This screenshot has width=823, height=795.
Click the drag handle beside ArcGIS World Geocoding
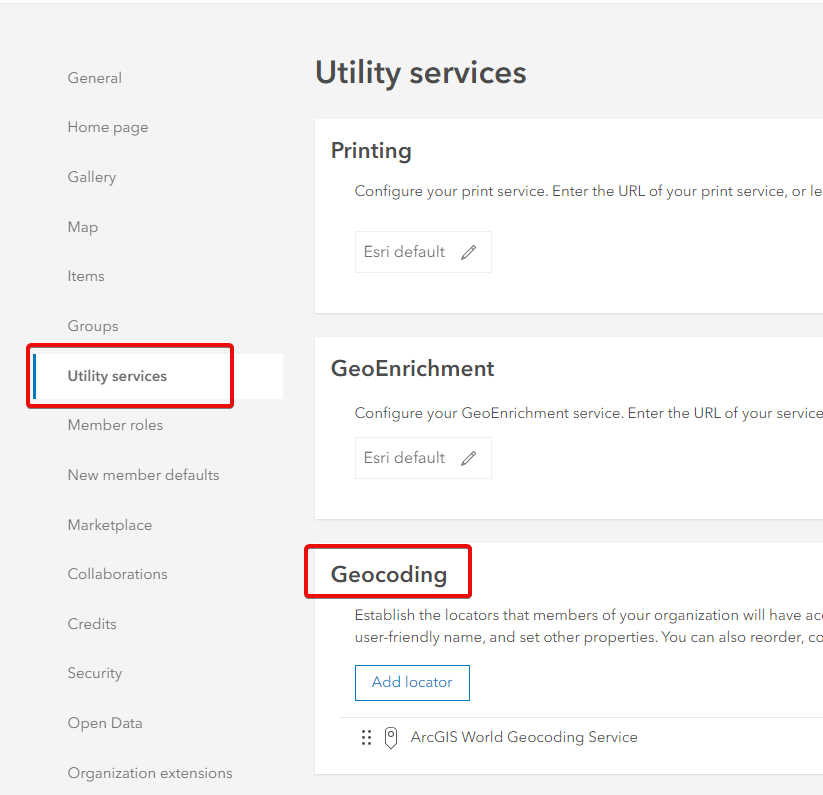point(366,738)
